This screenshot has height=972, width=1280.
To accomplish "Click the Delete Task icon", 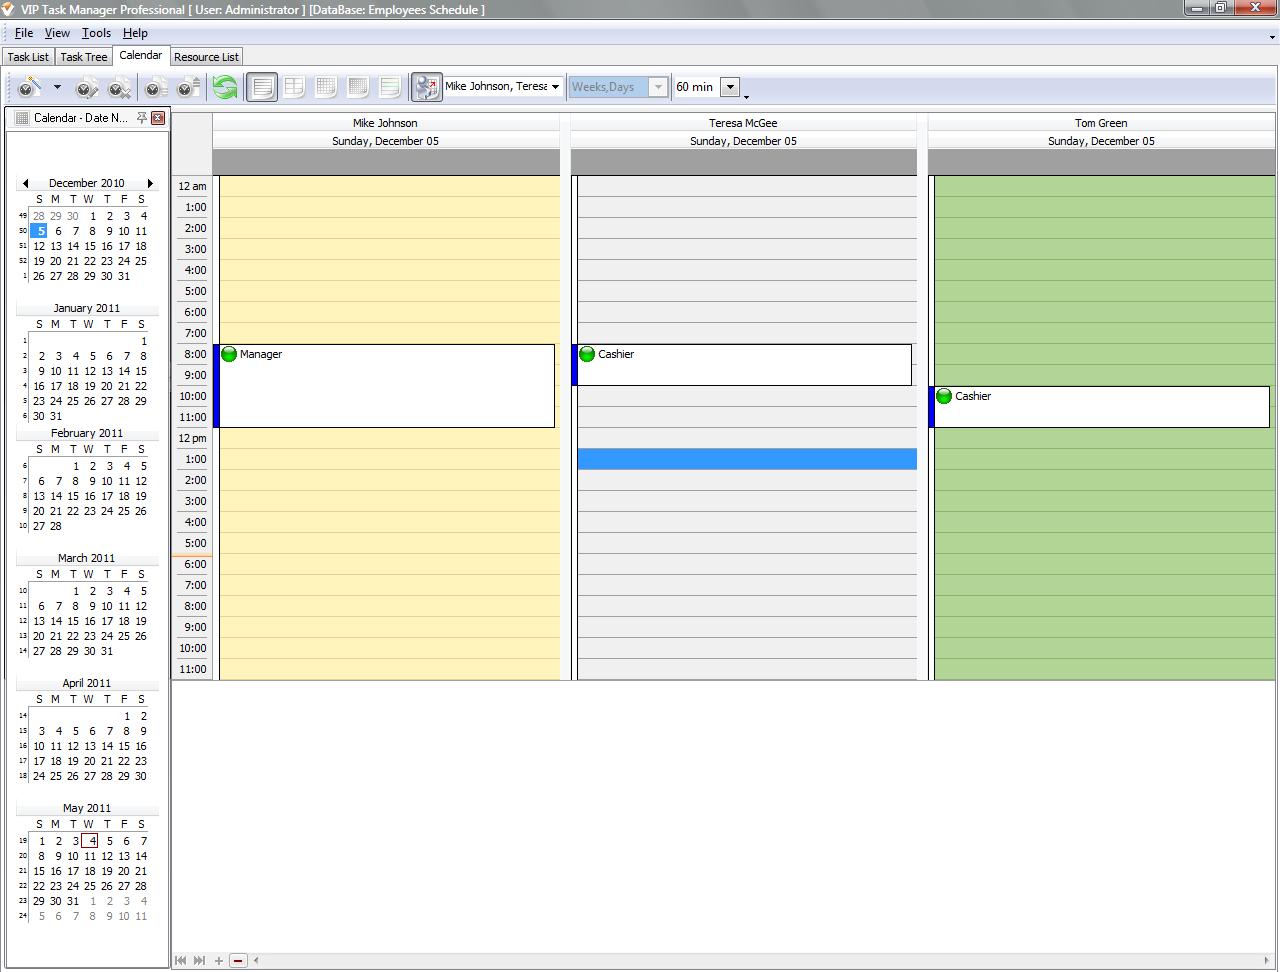I will pos(119,88).
